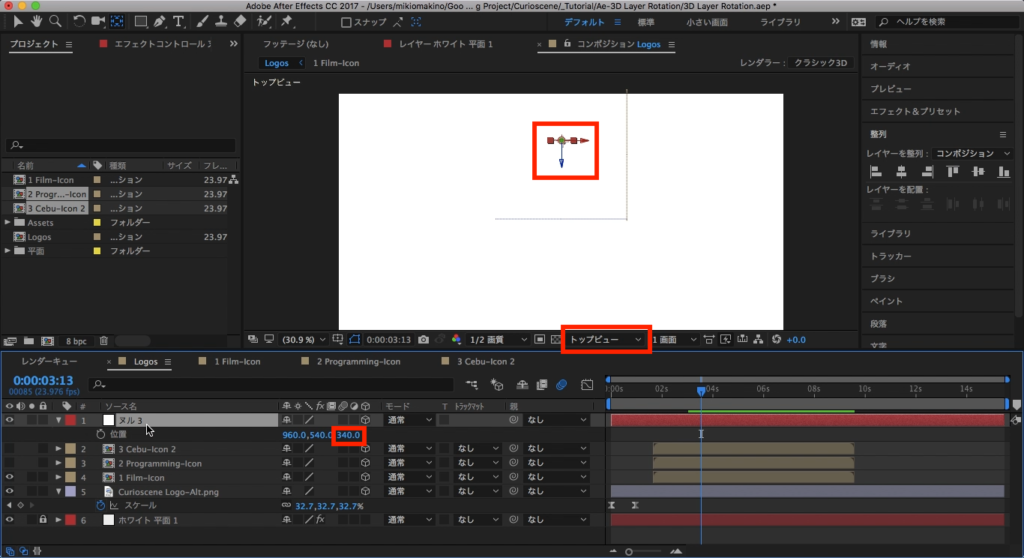The height and width of the screenshot is (558, 1024).
Task: Enable the スナップ snapping checkbox
Action: 347,22
